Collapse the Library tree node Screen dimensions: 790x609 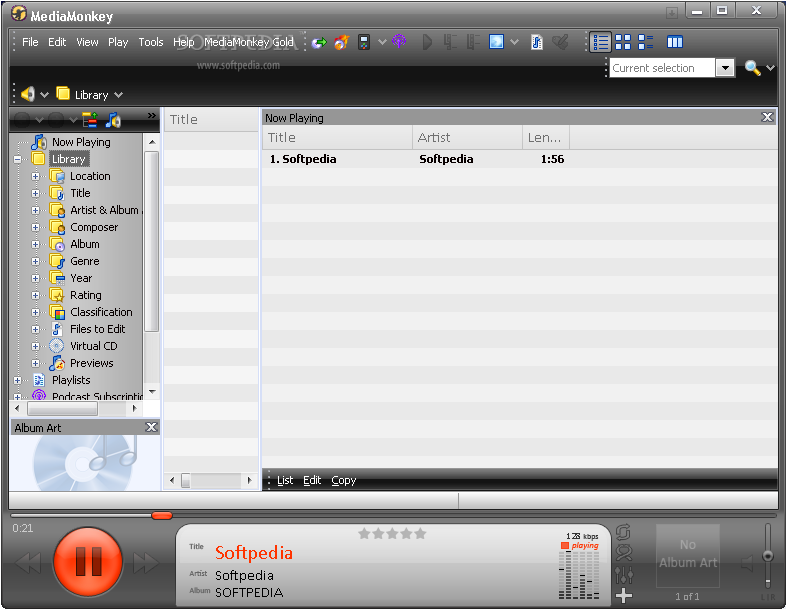pos(18,159)
